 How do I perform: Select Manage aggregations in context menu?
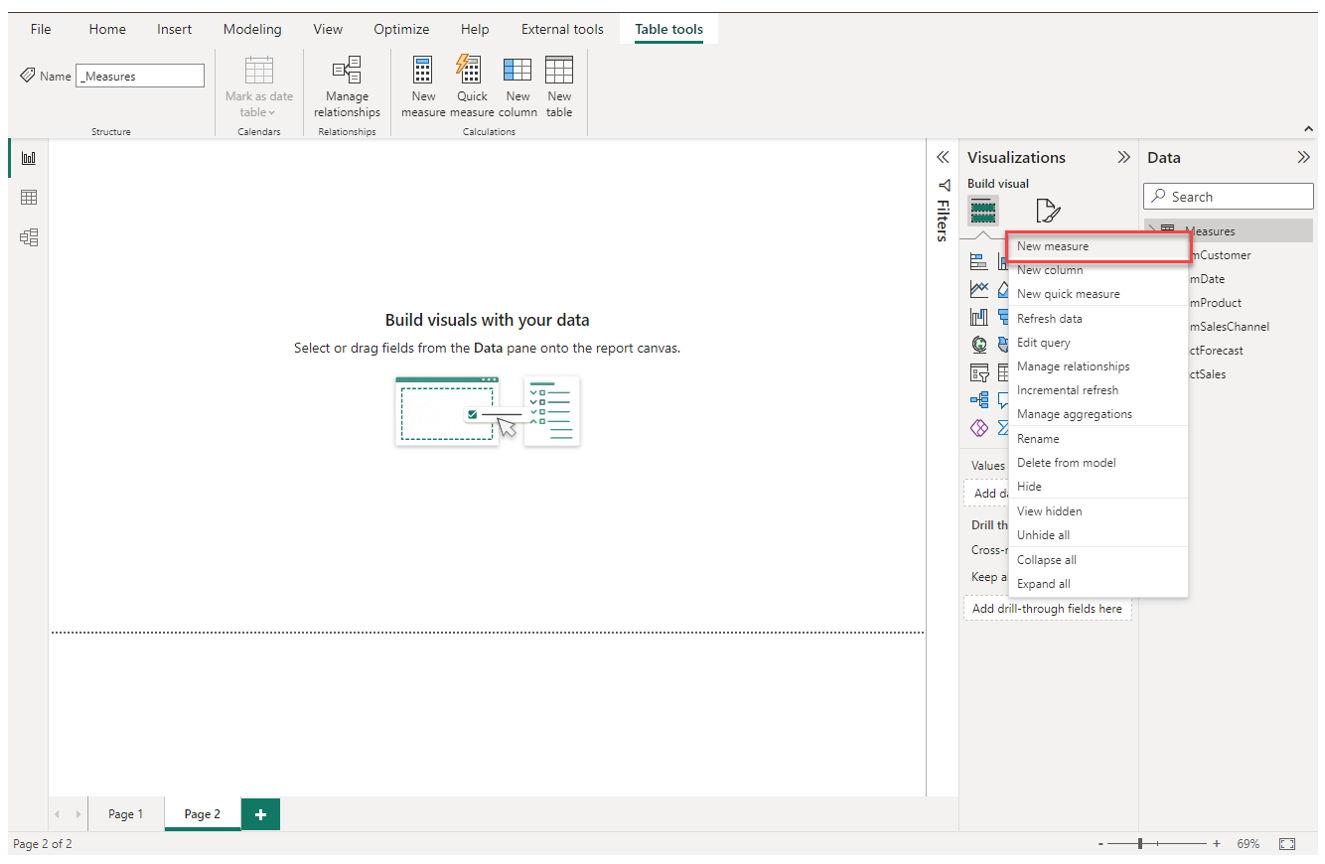coord(1074,414)
